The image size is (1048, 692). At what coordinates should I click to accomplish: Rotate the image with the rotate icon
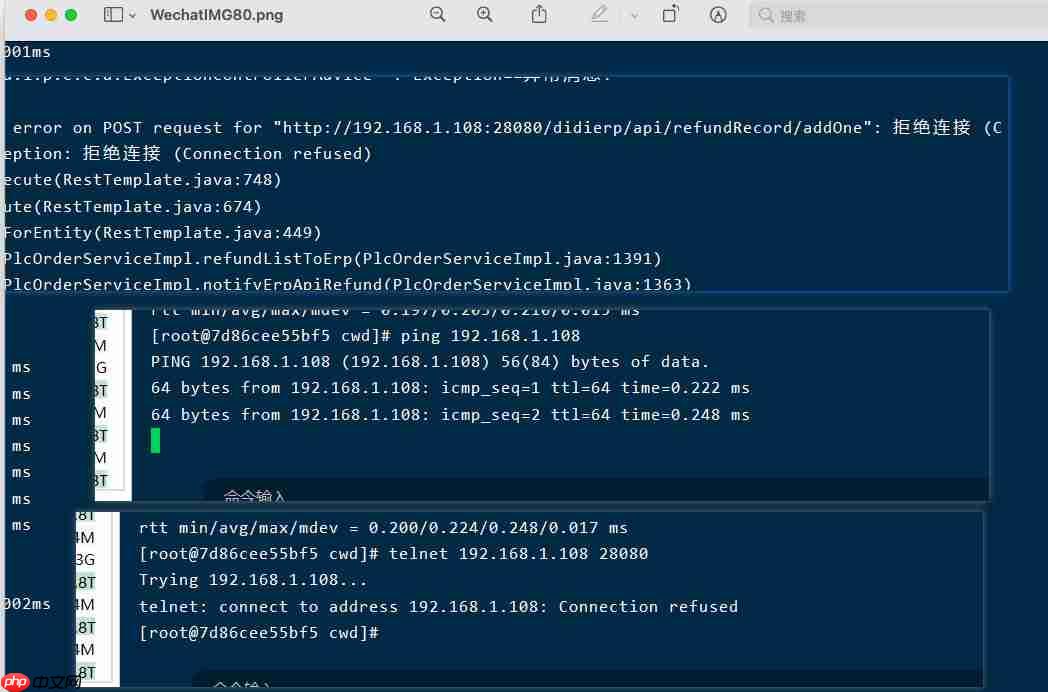coord(670,14)
